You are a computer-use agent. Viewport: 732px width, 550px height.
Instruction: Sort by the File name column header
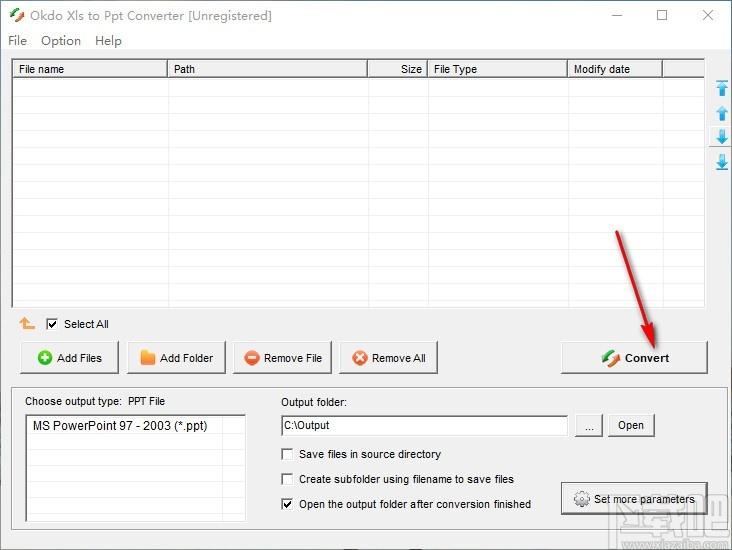(90, 69)
